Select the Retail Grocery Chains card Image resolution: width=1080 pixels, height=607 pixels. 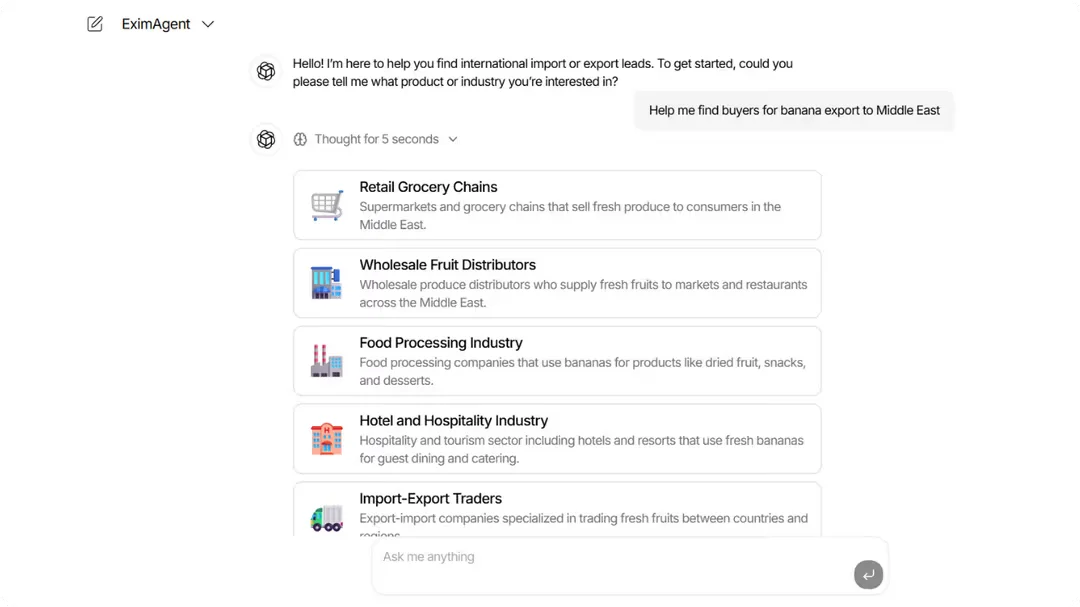coord(557,204)
